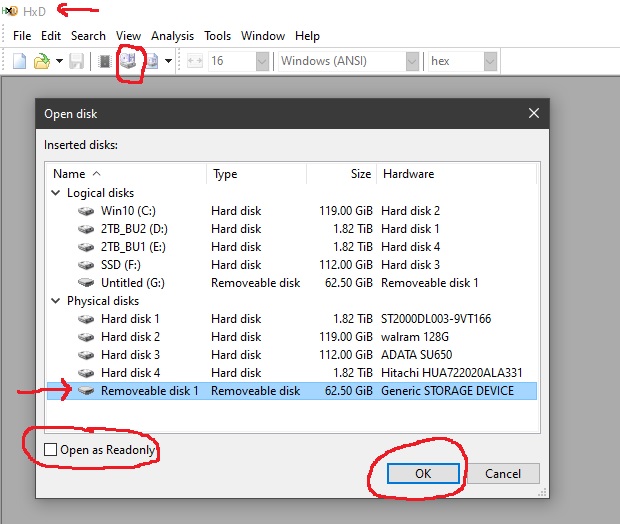620x524 pixels.
Task: Click drive icon beside physical Hard disk 1
Action: coord(86,319)
